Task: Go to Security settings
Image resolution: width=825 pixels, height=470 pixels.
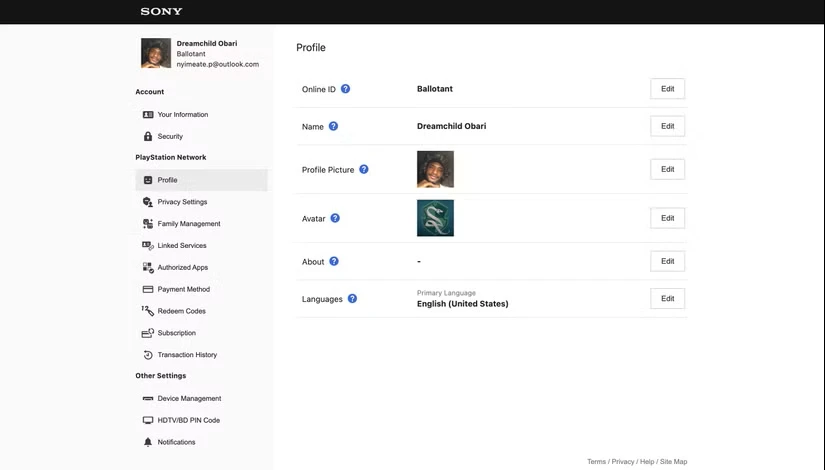Action: coord(170,136)
